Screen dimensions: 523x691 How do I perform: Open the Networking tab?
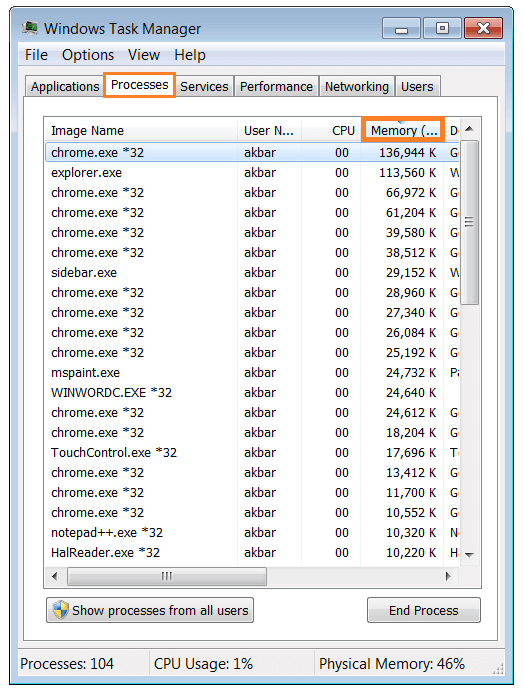coord(357,86)
